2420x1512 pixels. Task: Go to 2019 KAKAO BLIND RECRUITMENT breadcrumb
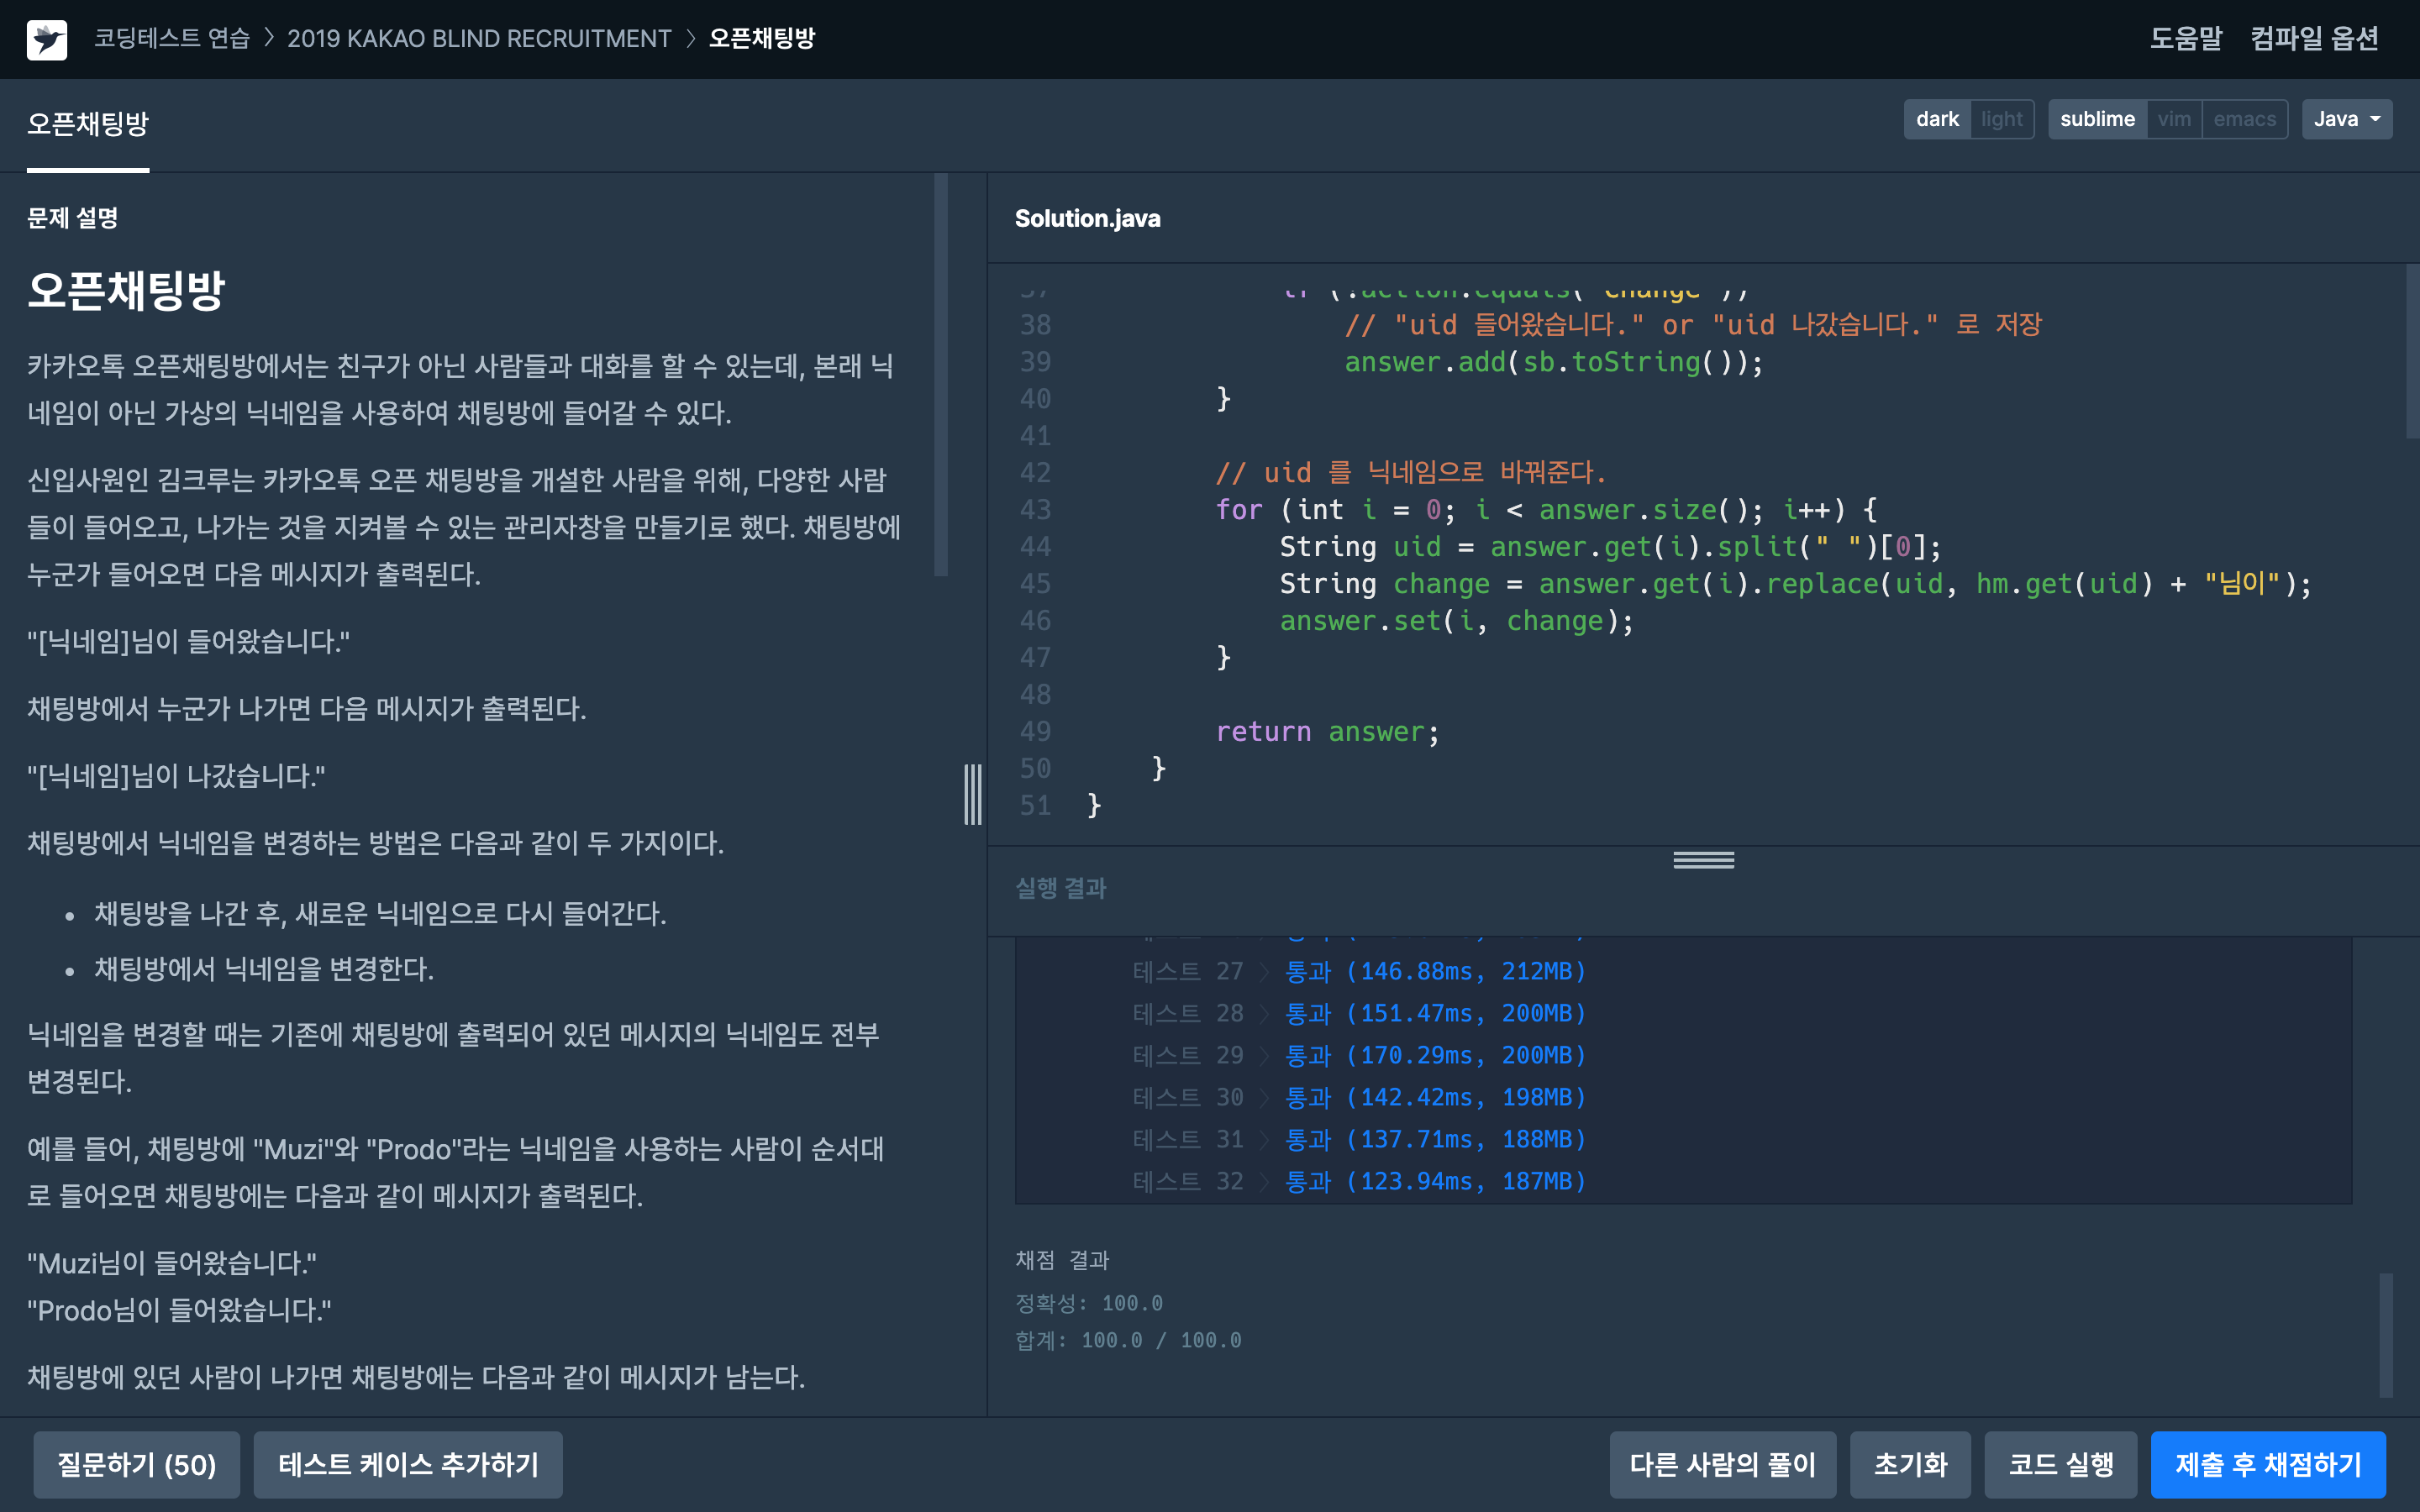[x=479, y=38]
